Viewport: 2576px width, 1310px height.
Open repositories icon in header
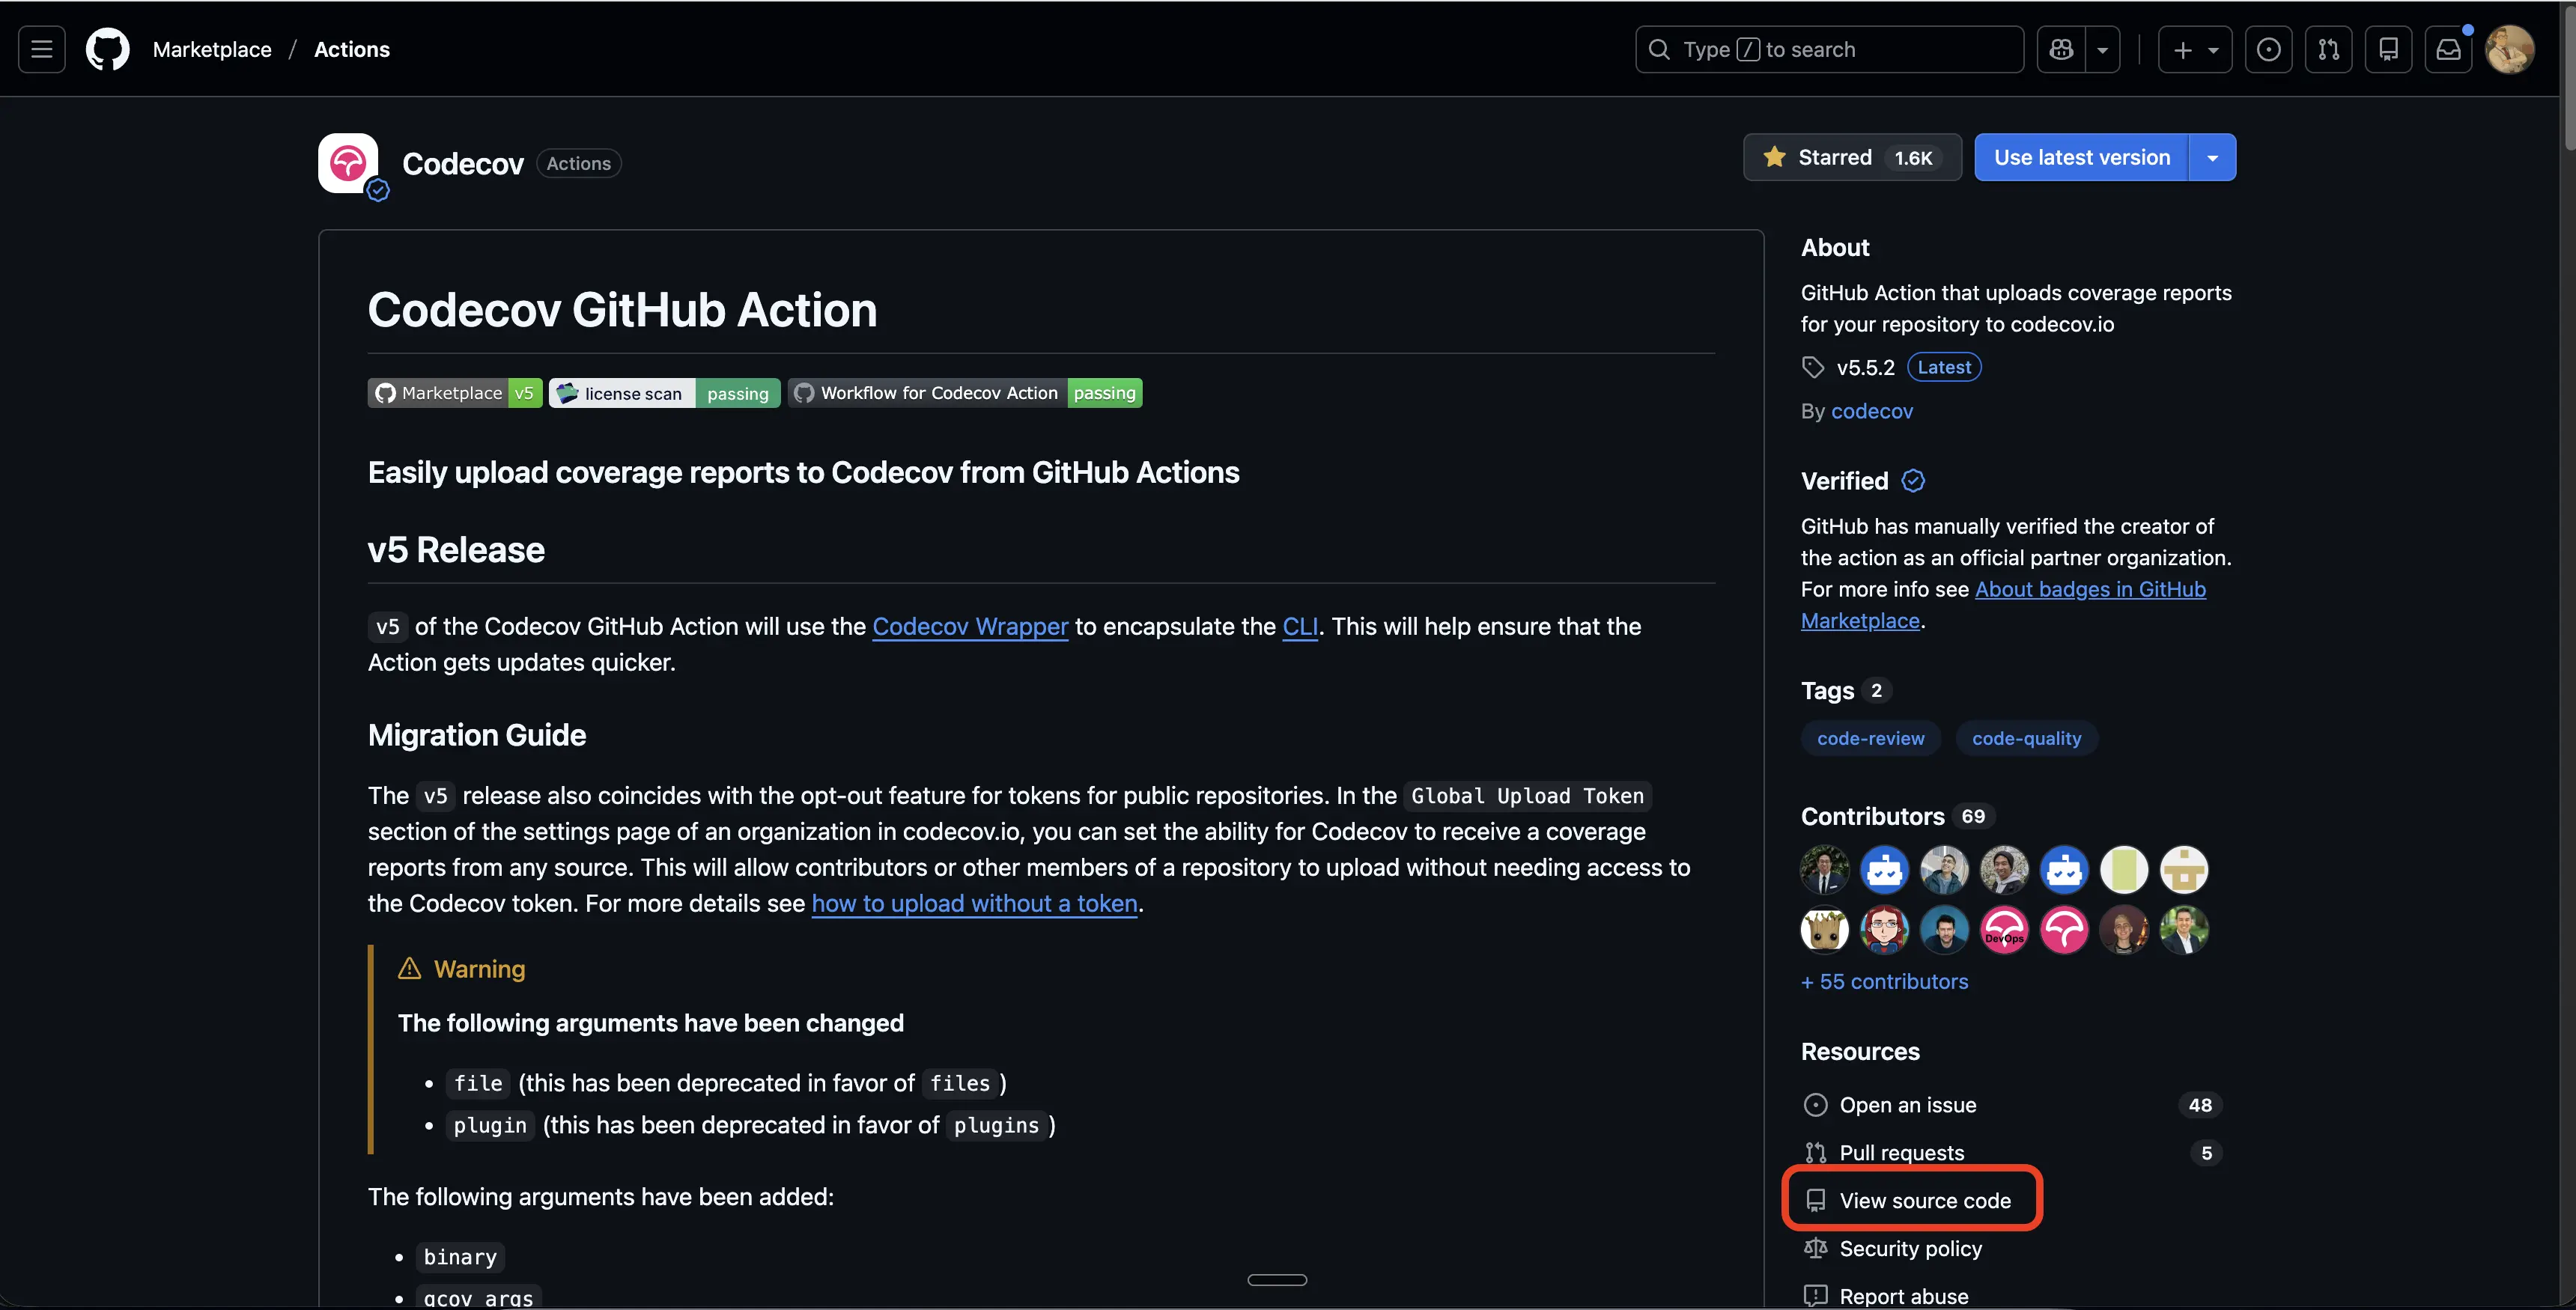click(x=2388, y=49)
